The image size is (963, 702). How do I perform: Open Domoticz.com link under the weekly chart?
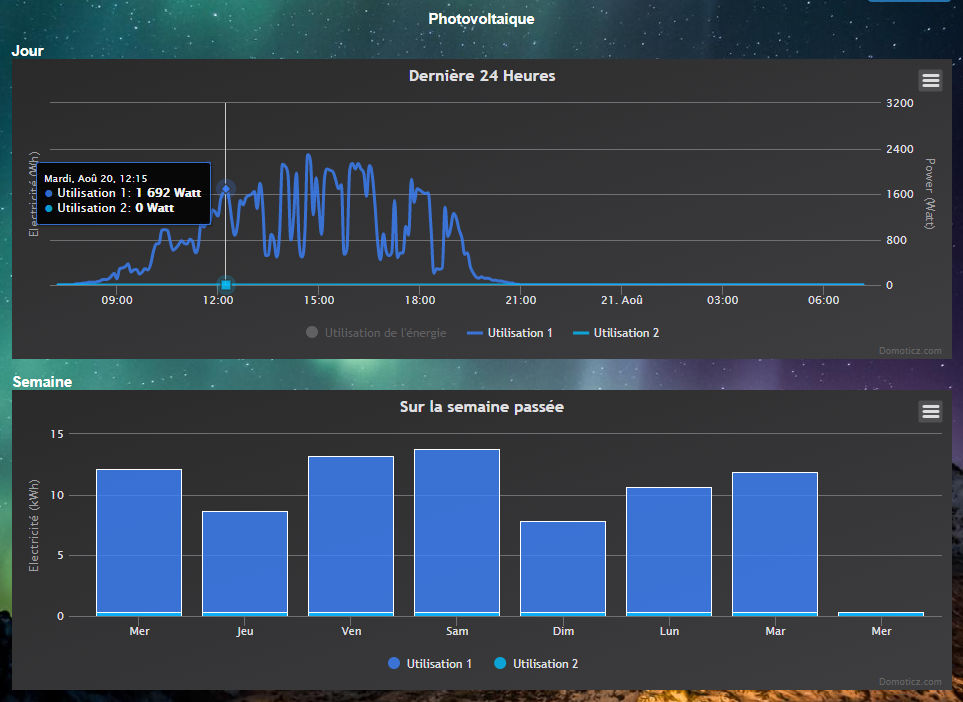912,682
